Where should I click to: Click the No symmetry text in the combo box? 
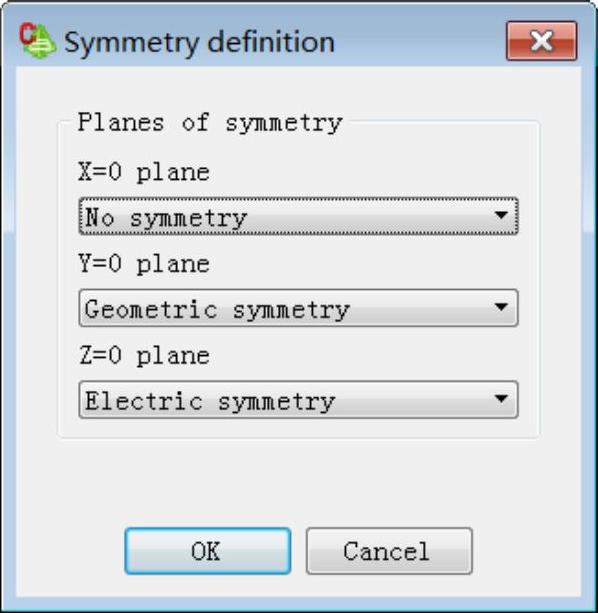pos(166,218)
